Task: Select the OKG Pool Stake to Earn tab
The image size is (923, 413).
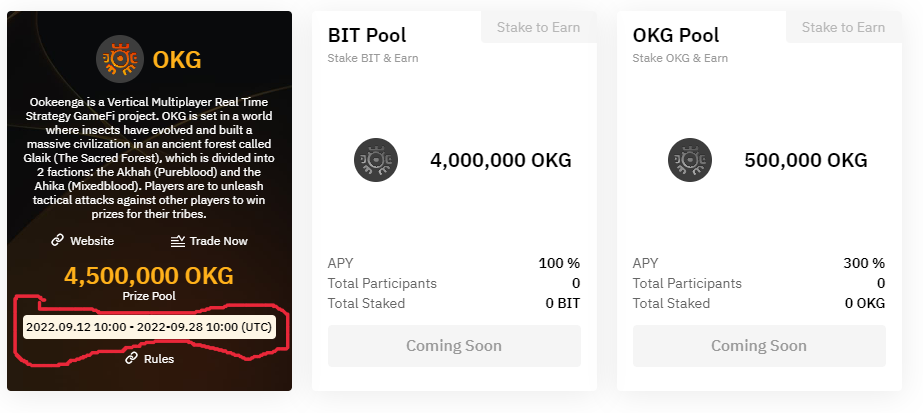Action: pos(843,27)
